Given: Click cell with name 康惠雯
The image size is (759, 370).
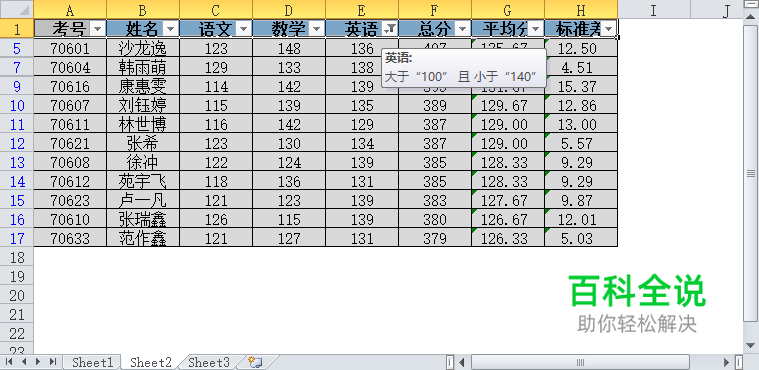Looking at the screenshot, I should point(143,86).
